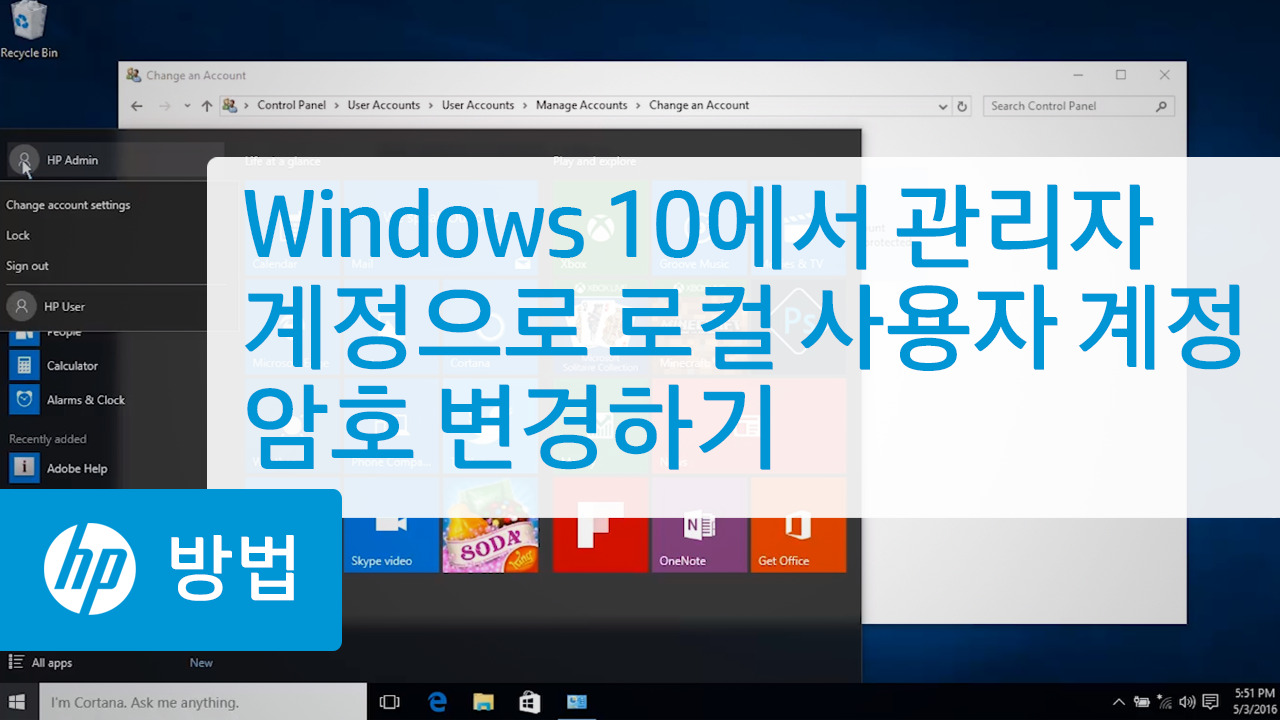Open the volume control in system tray
The width and height of the screenshot is (1280, 720).
pos(1186,701)
